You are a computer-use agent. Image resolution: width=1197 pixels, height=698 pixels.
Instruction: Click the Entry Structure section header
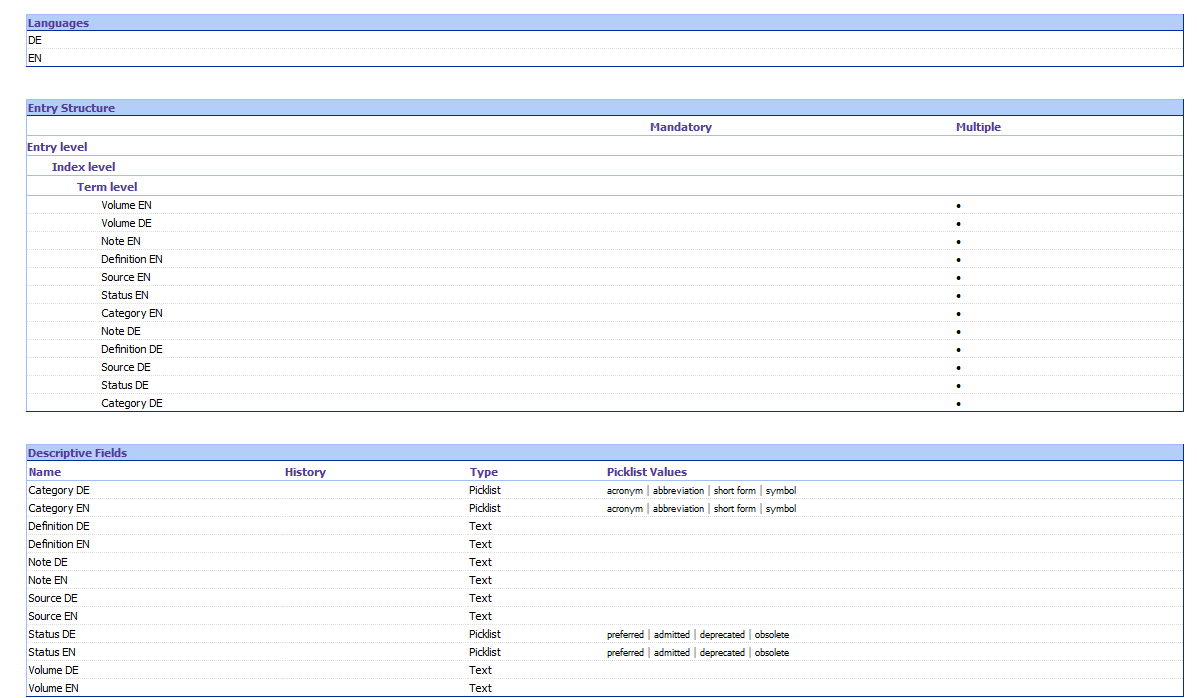pyautogui.click(x=71, y=108)
